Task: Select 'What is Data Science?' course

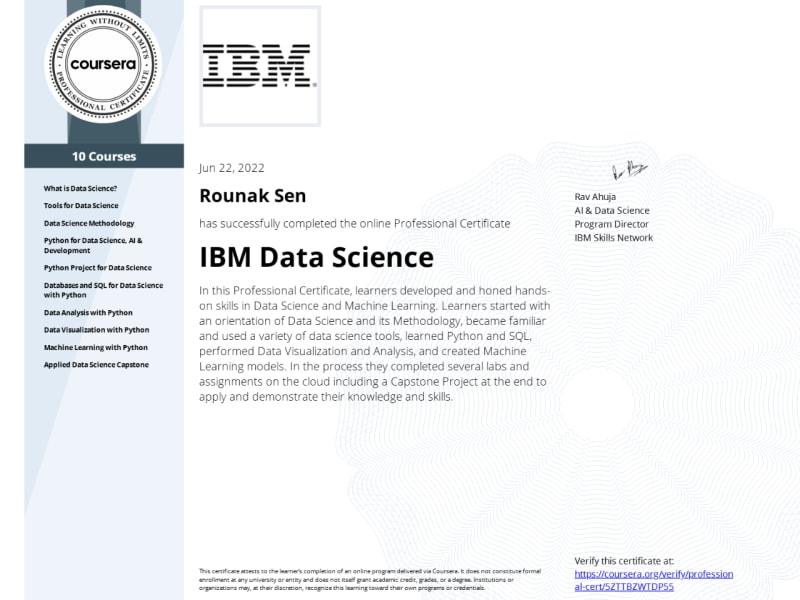Action: tap(80, 188)
